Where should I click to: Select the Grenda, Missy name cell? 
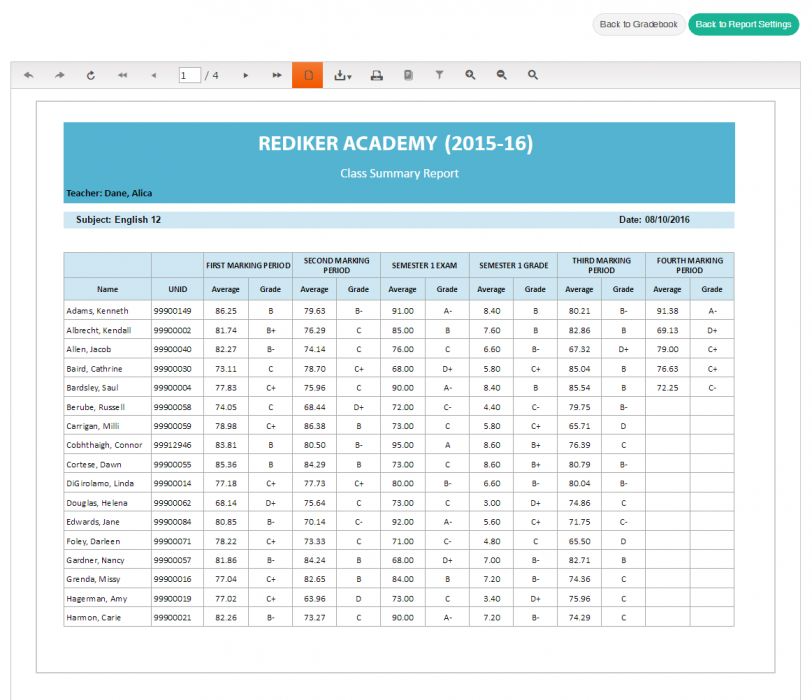pos(108,579)
